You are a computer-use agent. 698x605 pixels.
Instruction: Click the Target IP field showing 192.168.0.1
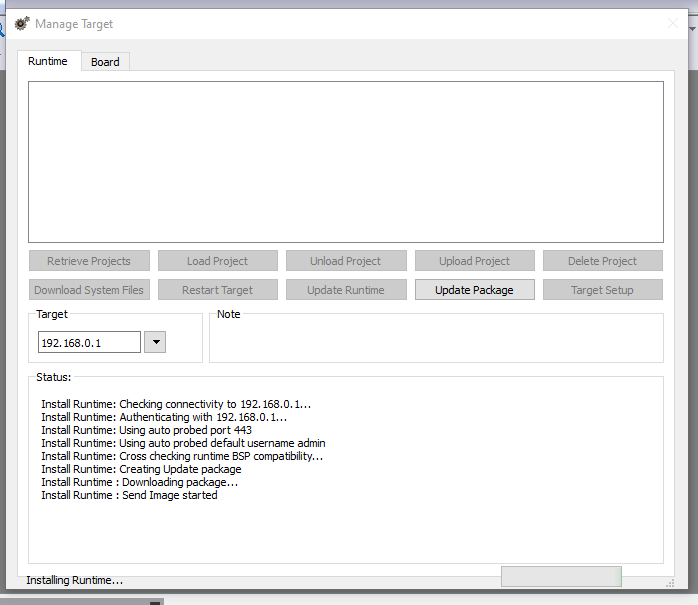pyautogui.click(x=89, y=343)
